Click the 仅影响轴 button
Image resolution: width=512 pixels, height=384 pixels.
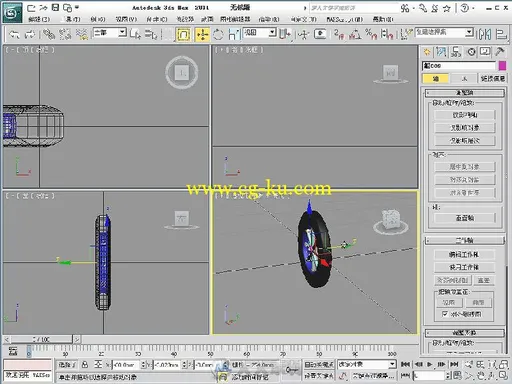click(x=465, y=115)
